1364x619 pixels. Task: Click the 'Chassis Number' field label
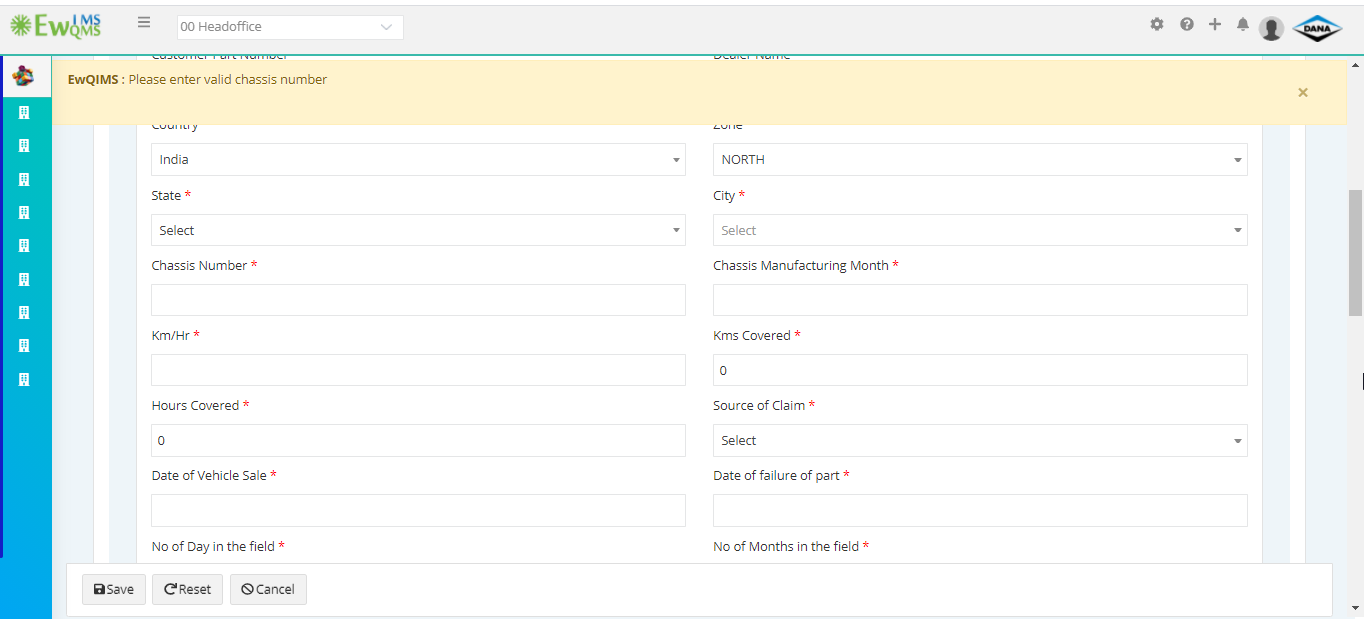pyautogui.click(x=199, y=265)
